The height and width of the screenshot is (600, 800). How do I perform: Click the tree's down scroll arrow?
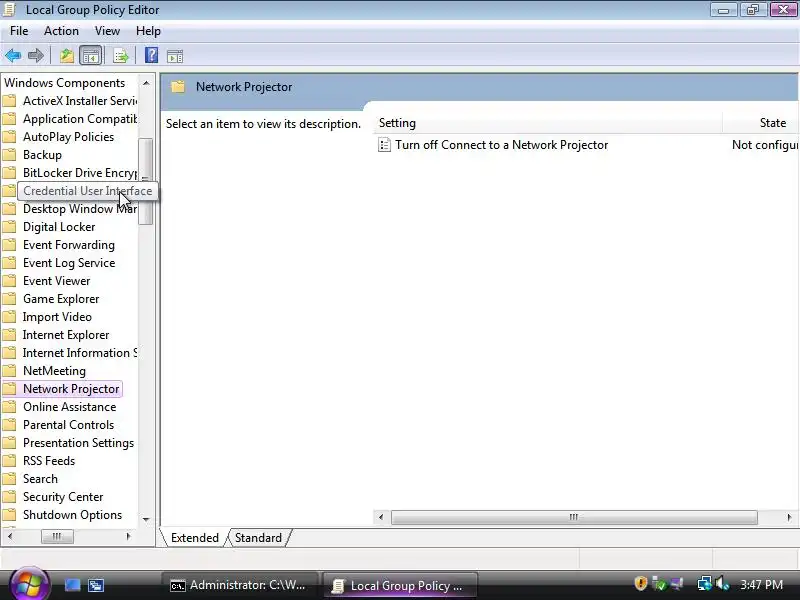146,520
